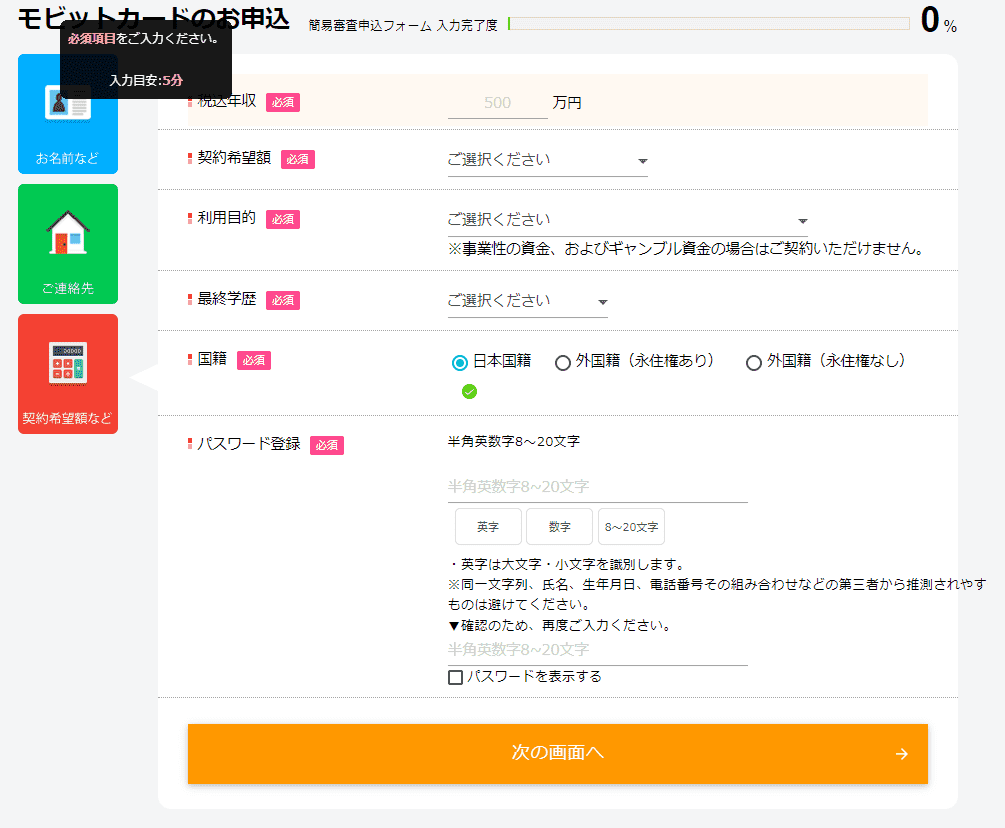The height and width of the screenshot is (828, 1005).
Task: Click the 必須 badge next to パスワード登録
Action: tap(327, 445)
